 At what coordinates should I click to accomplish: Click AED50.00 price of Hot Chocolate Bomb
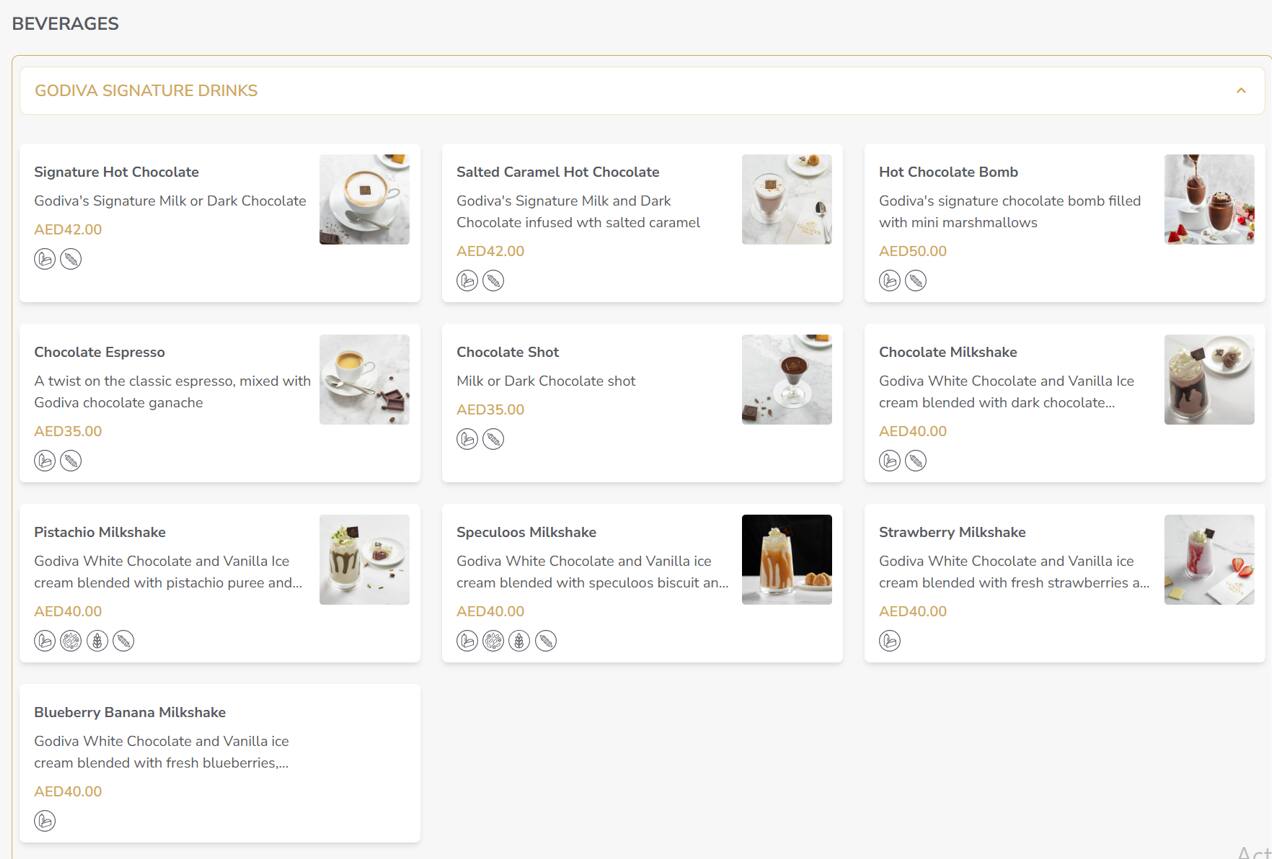click(x=912, y=251)
